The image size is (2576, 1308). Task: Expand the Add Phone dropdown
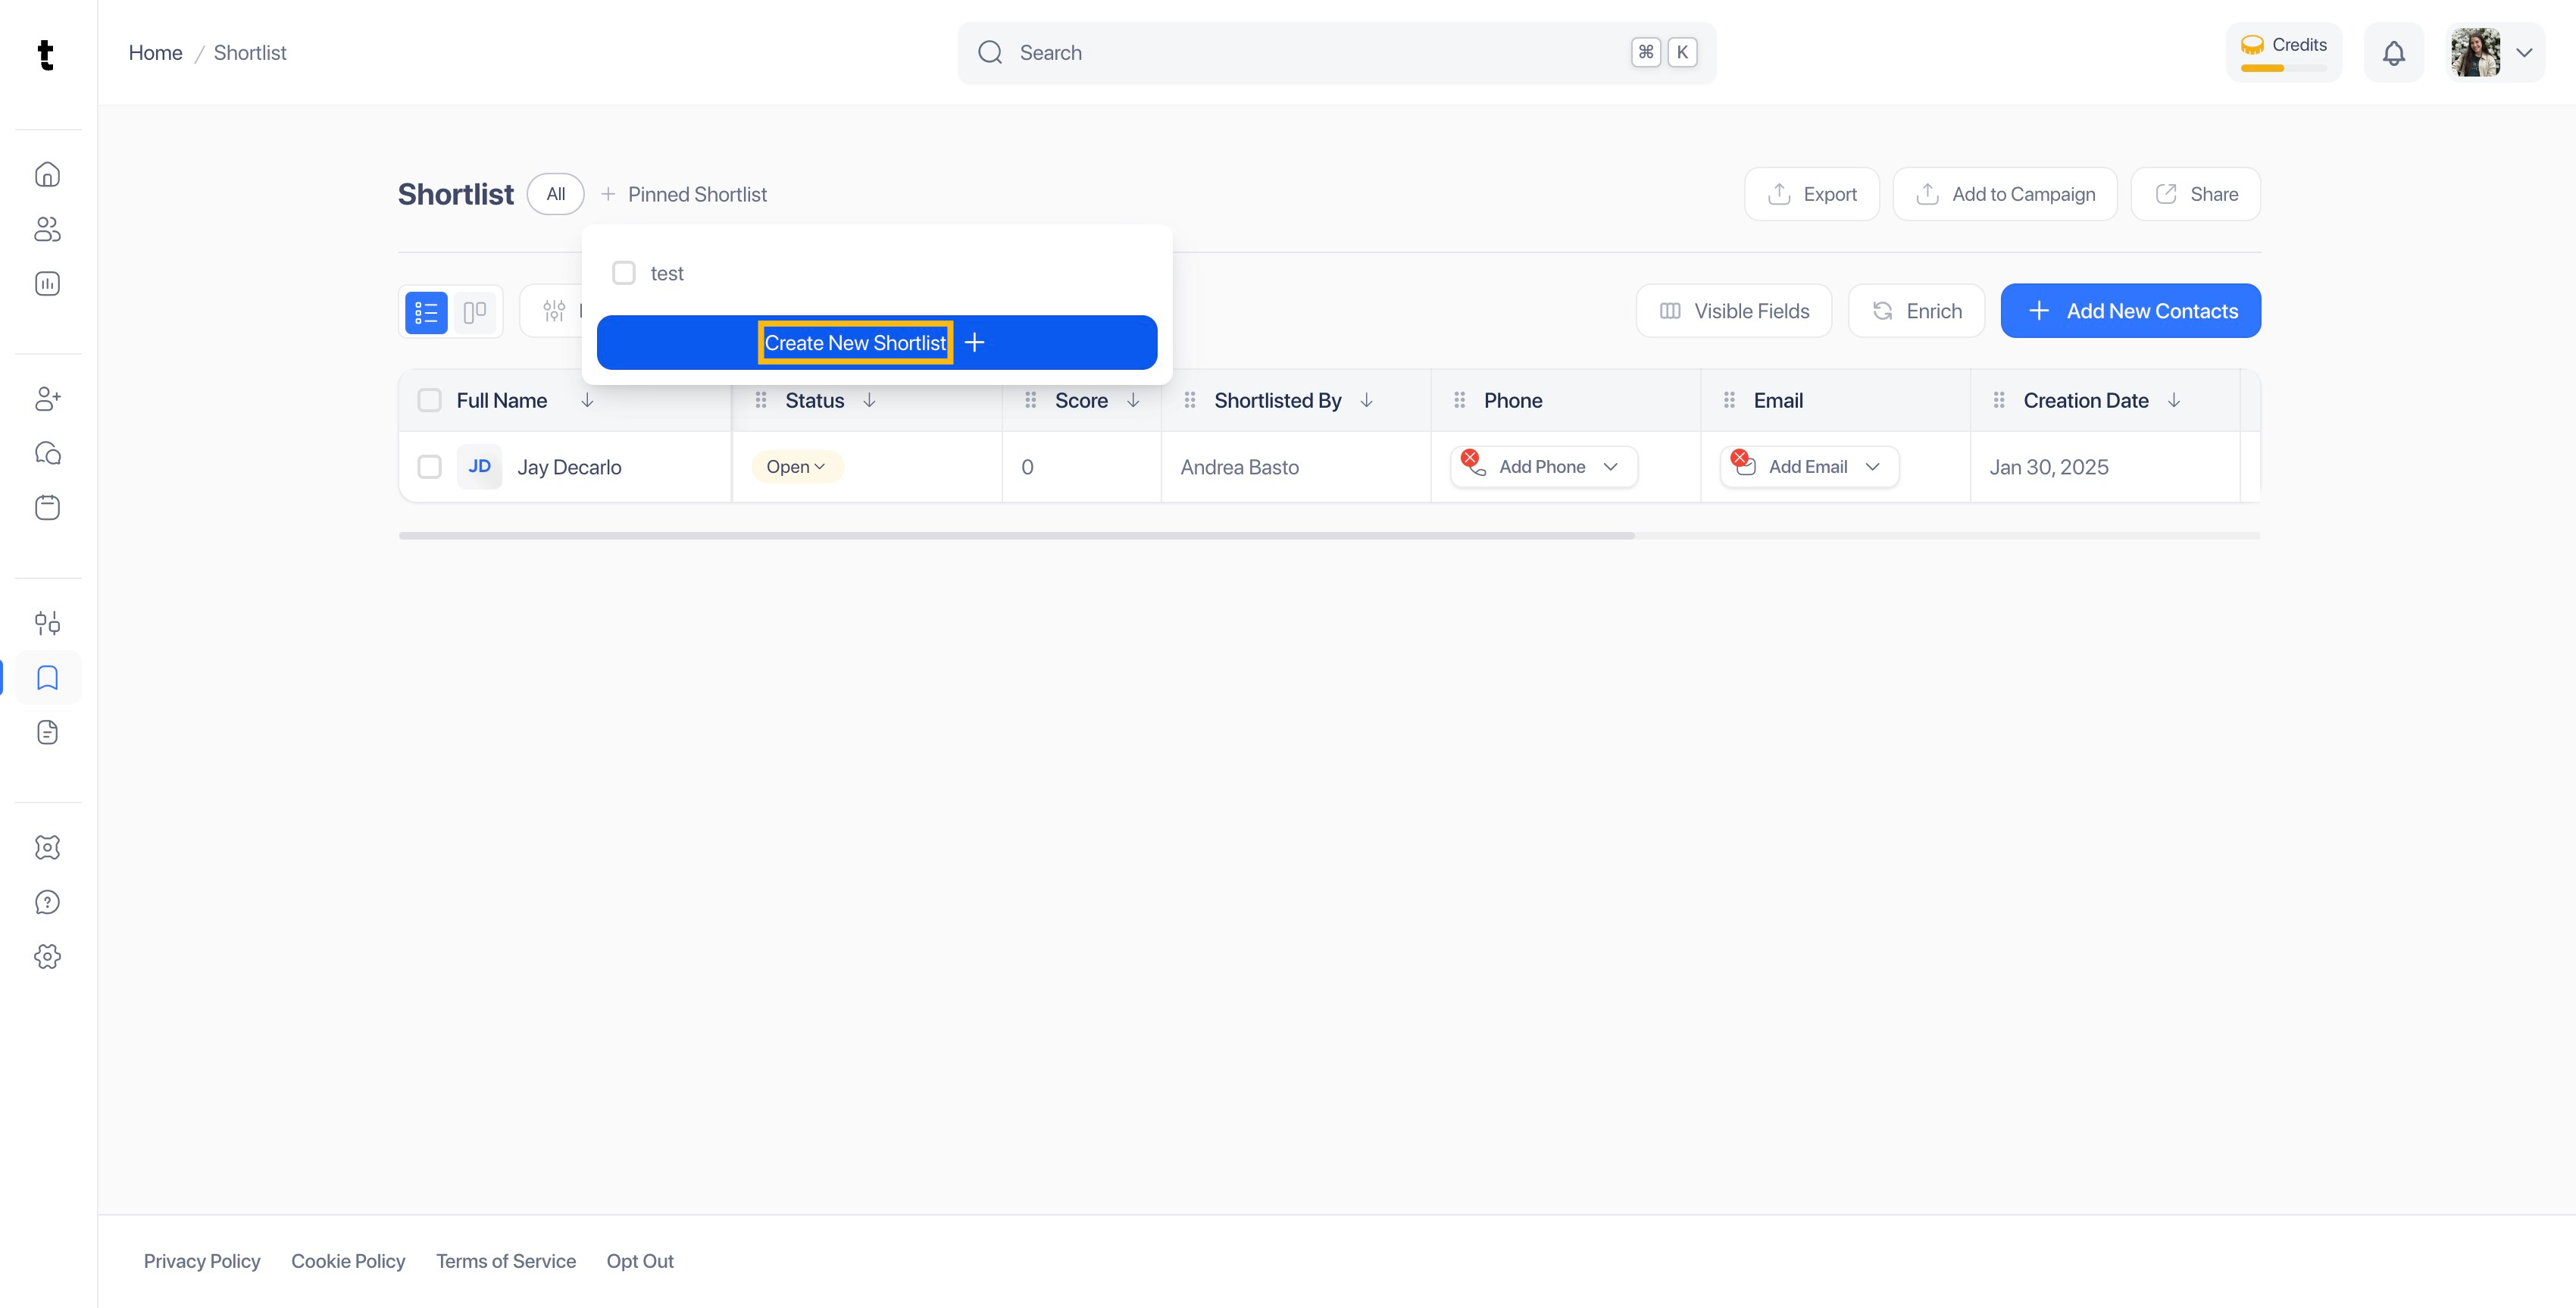pyautogui.click(x=1610, y=467)
